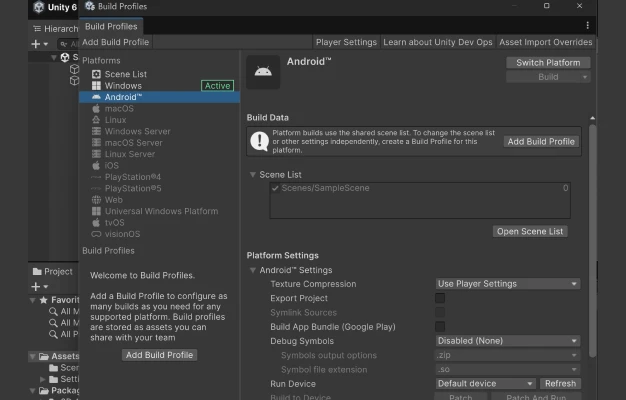Click the iOS apple icon
The image size is (626, 400).
click(x=96, y=165)
